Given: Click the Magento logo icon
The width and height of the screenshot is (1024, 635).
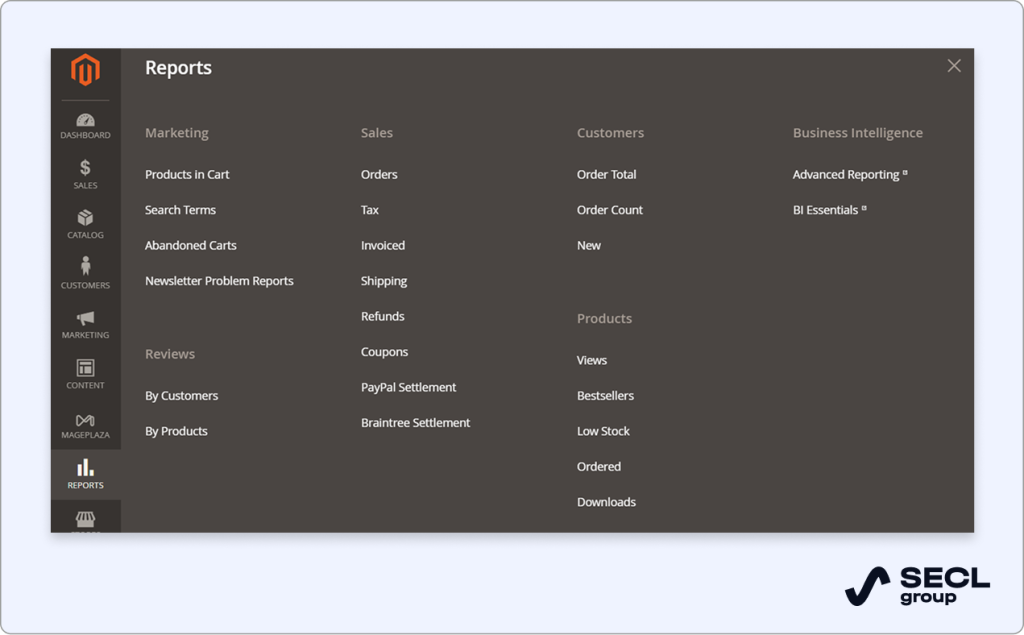Looking at the screenshot, I should [x=85, y=71].
